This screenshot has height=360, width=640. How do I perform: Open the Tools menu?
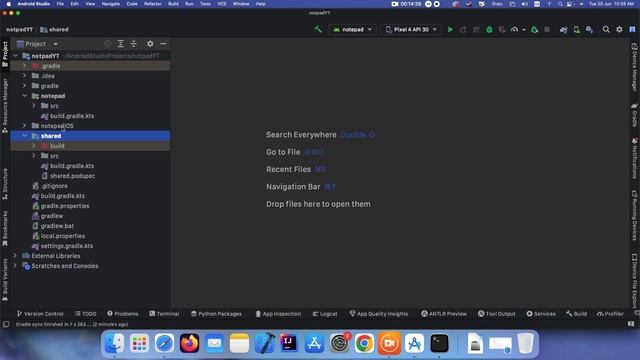click(x=205, y=4)
